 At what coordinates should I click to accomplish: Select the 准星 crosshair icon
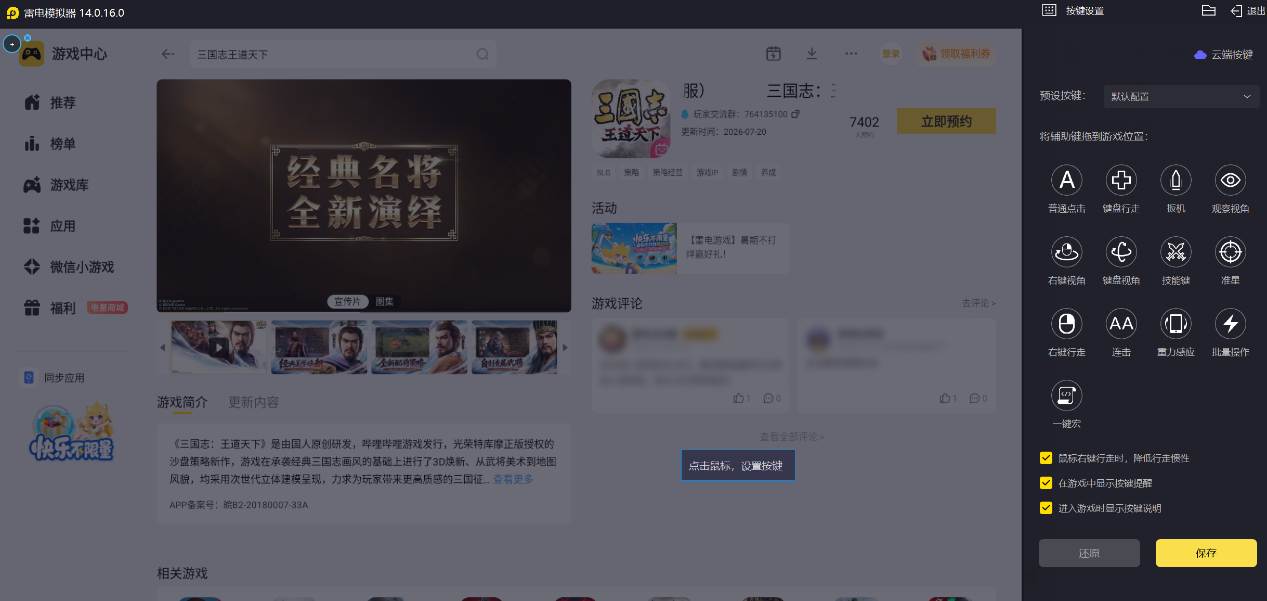click(x=1230, y=252)
